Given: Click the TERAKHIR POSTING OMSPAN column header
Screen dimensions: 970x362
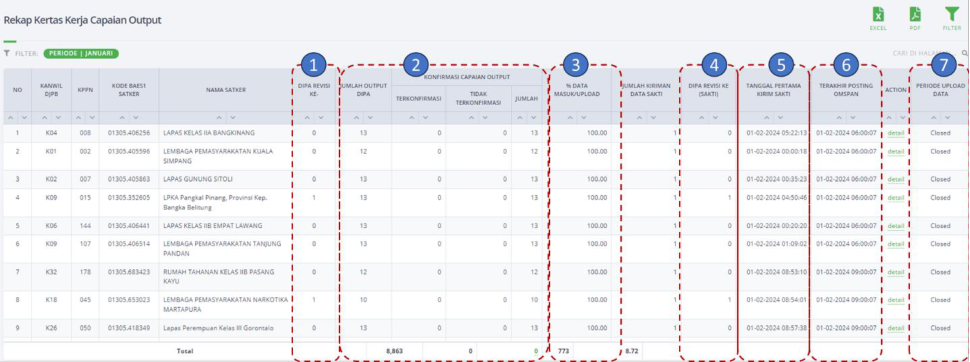Looking at the screenshot, I should coord(846,90).
